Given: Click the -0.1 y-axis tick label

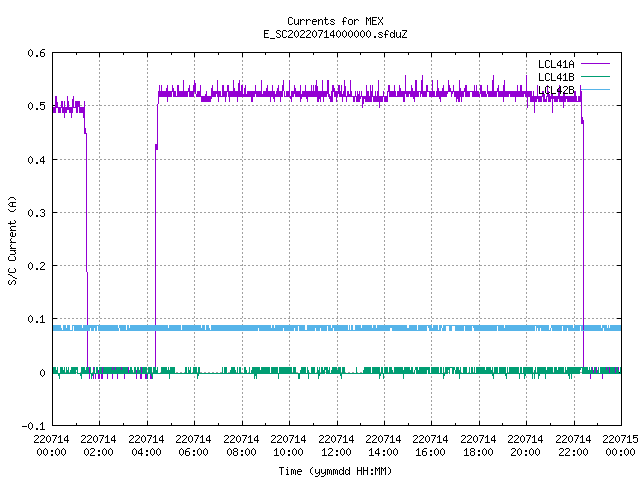Looking at the screenshot, I should click(x=33, y=426).
